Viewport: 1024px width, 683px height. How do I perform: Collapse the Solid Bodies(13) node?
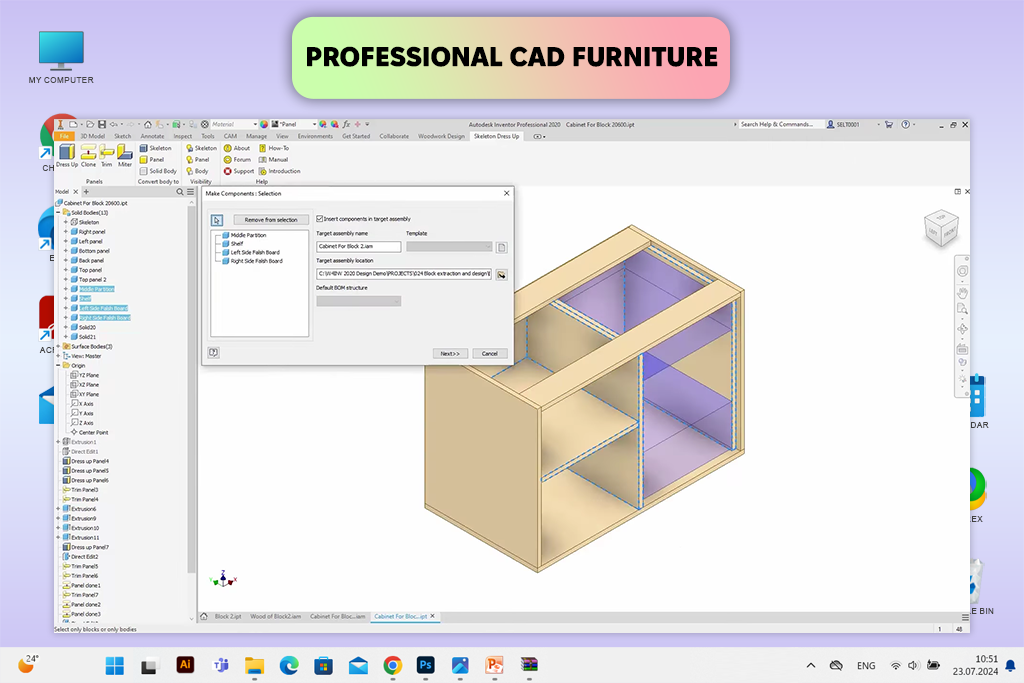tap(58, 212)
